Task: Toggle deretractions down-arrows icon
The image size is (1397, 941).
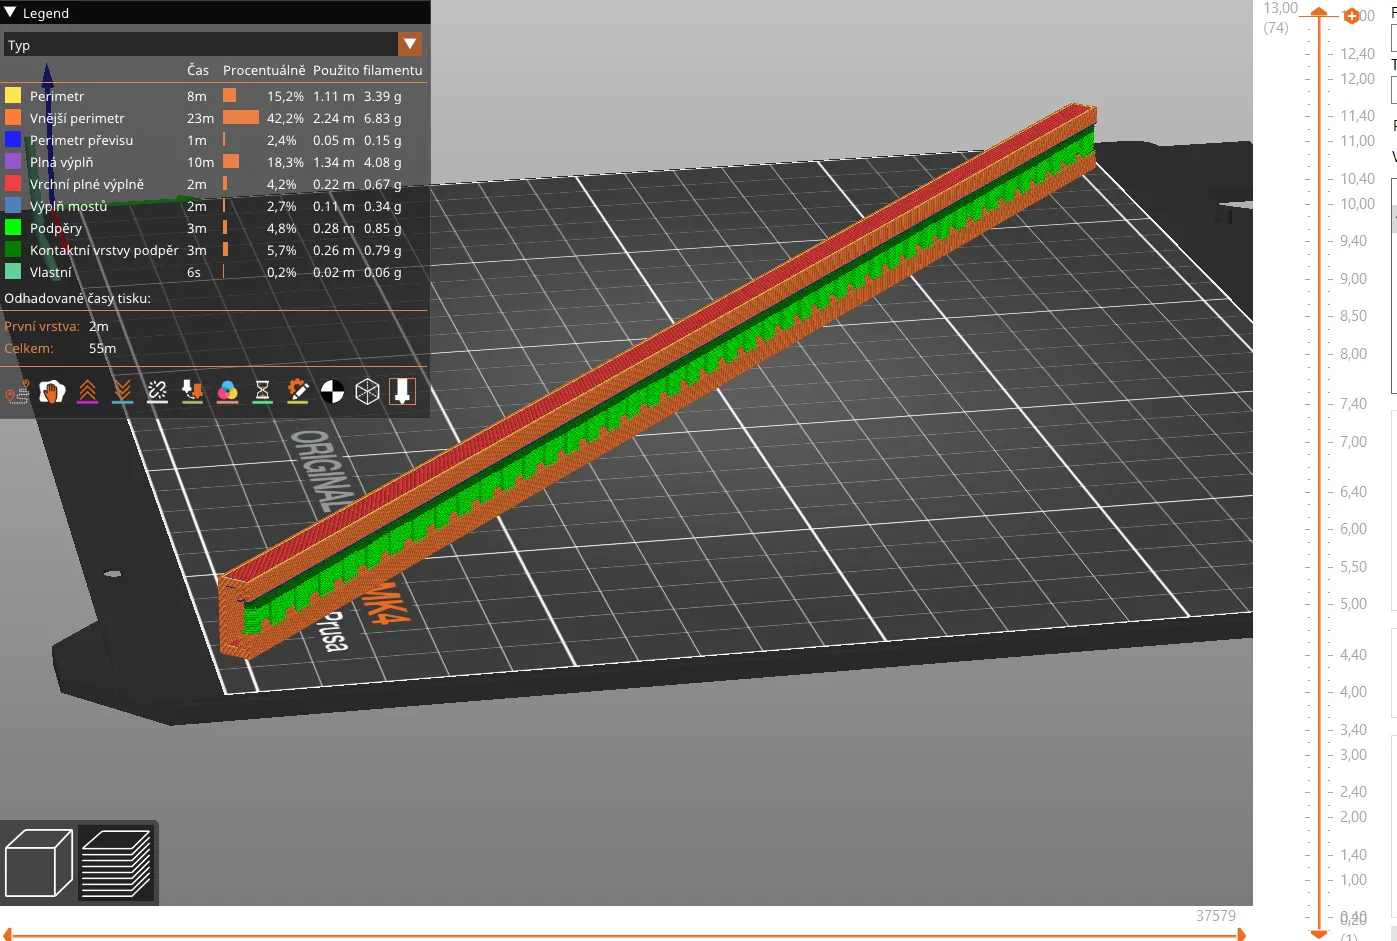Action: 122,392
